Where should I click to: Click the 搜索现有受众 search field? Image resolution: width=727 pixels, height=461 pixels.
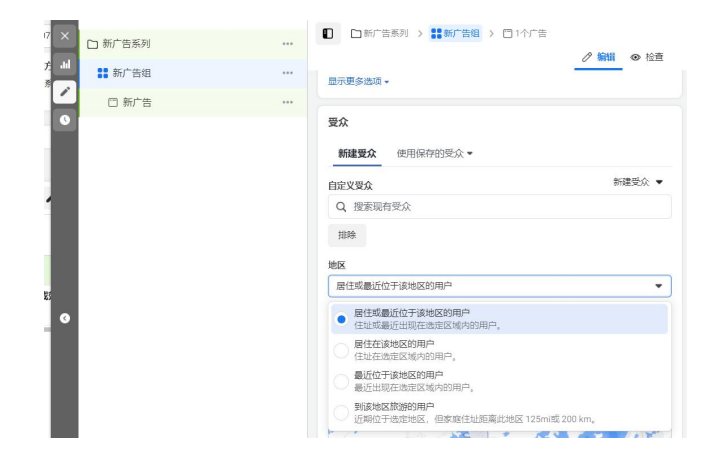(500, 207)
